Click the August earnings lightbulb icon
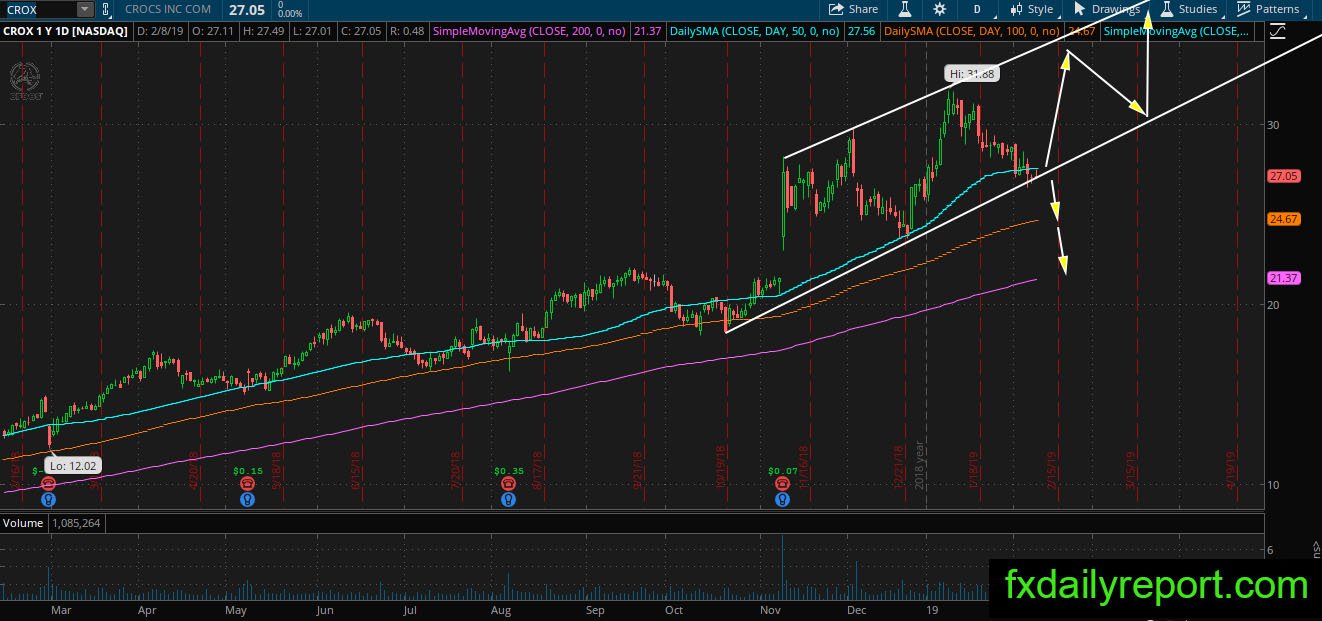Viewport: 1322px width, 621px height. point(509,498)
